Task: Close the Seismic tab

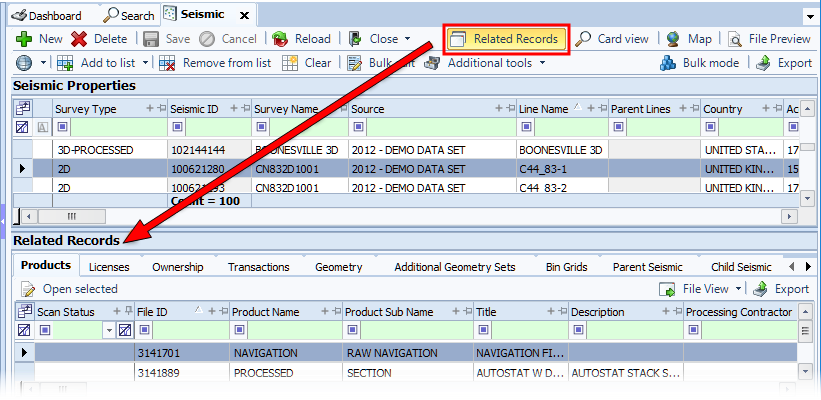Action: (244, 16)
